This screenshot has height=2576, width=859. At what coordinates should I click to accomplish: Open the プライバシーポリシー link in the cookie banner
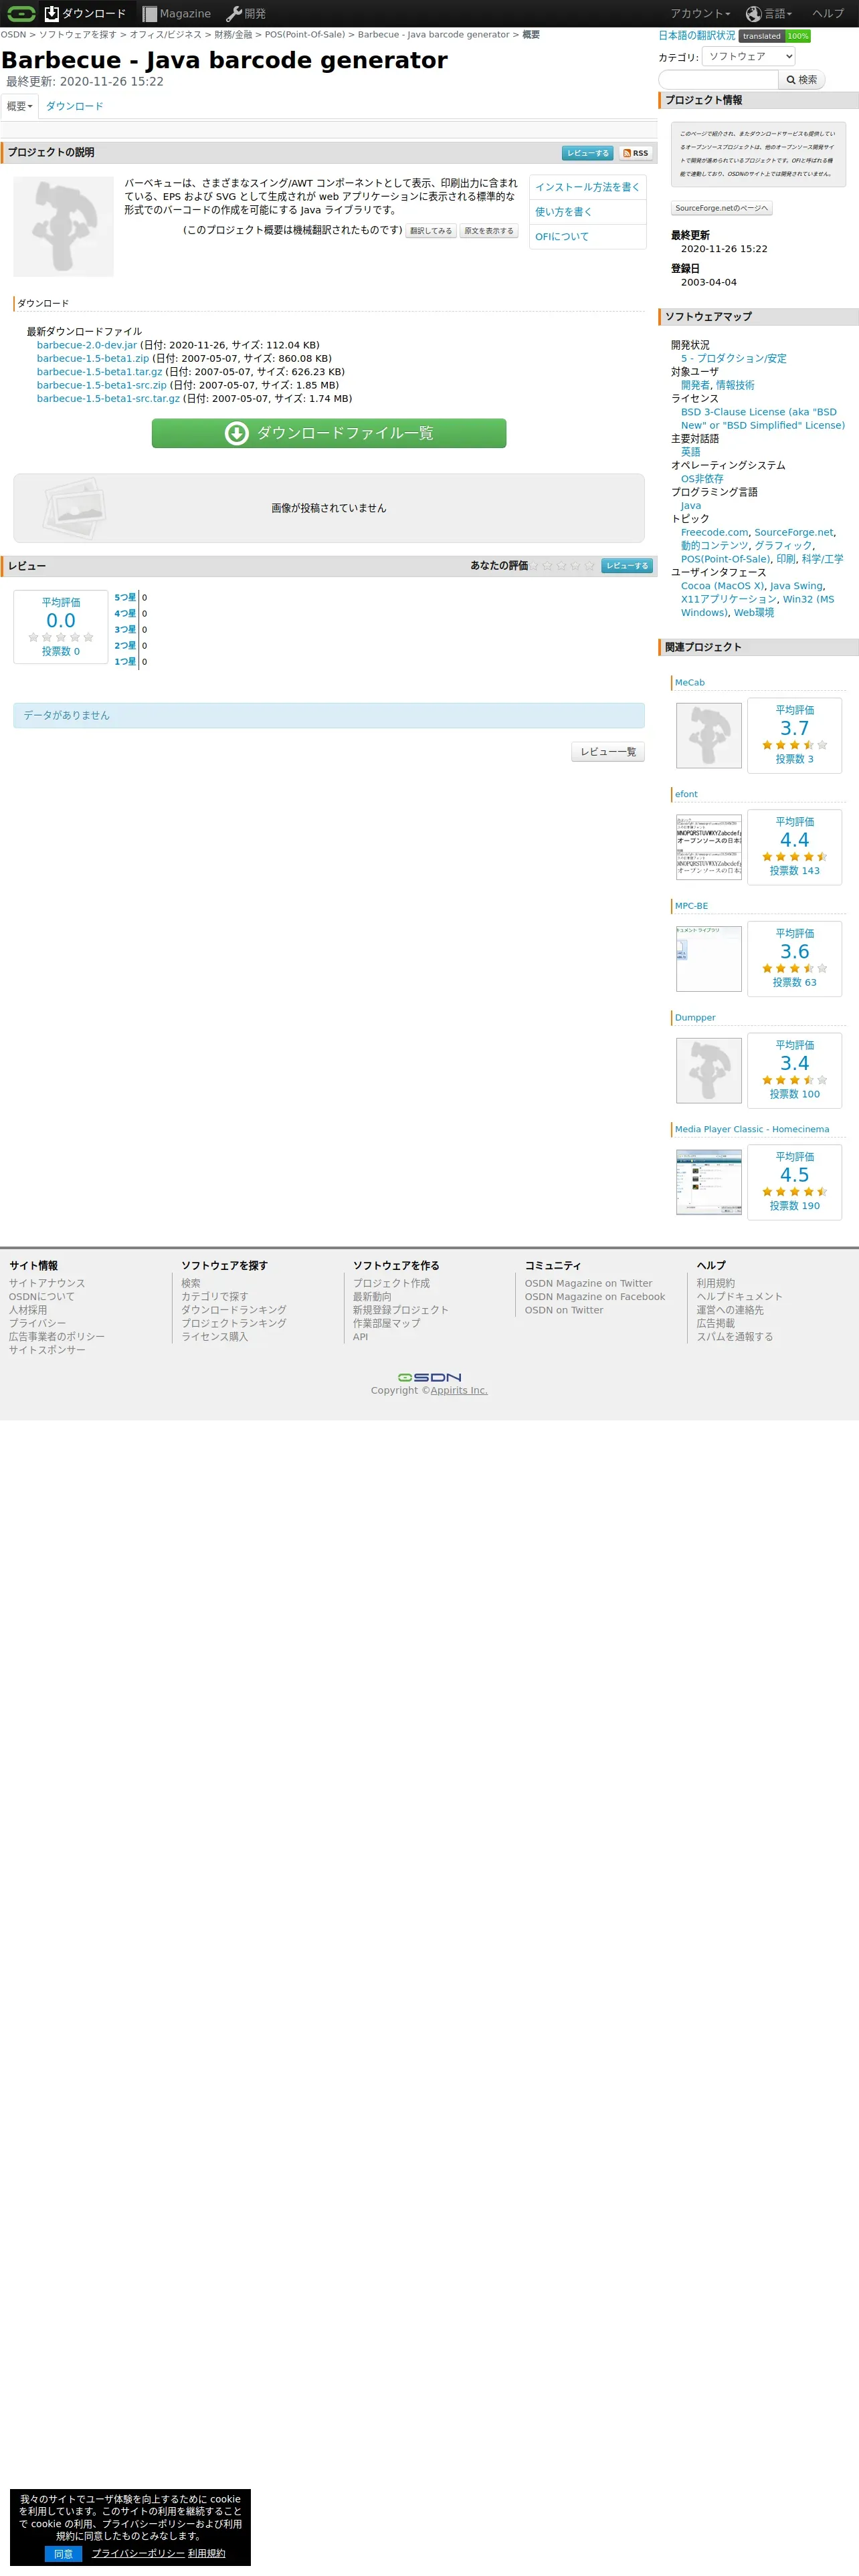pyautogui.click(x=138, y=2553)
